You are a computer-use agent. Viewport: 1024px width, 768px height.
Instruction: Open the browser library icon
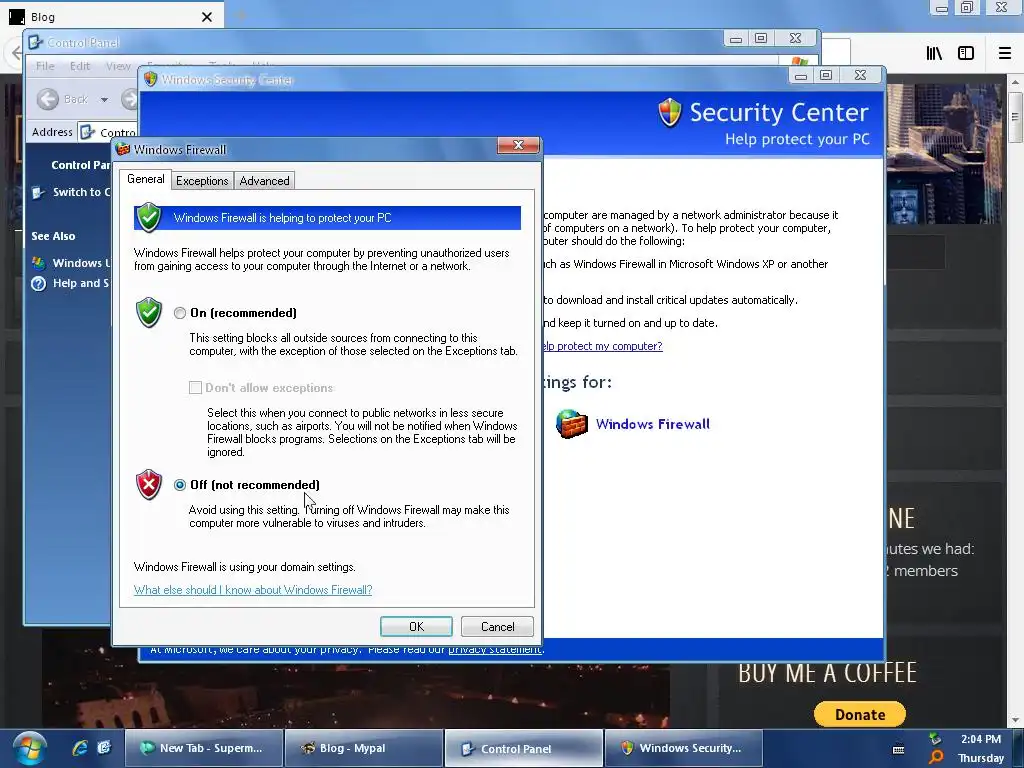click(x=934, y=54)
